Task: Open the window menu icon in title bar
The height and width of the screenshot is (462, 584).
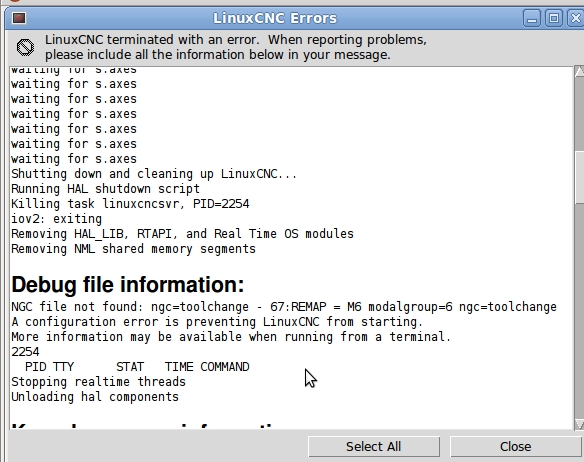Action: [19, 18]
